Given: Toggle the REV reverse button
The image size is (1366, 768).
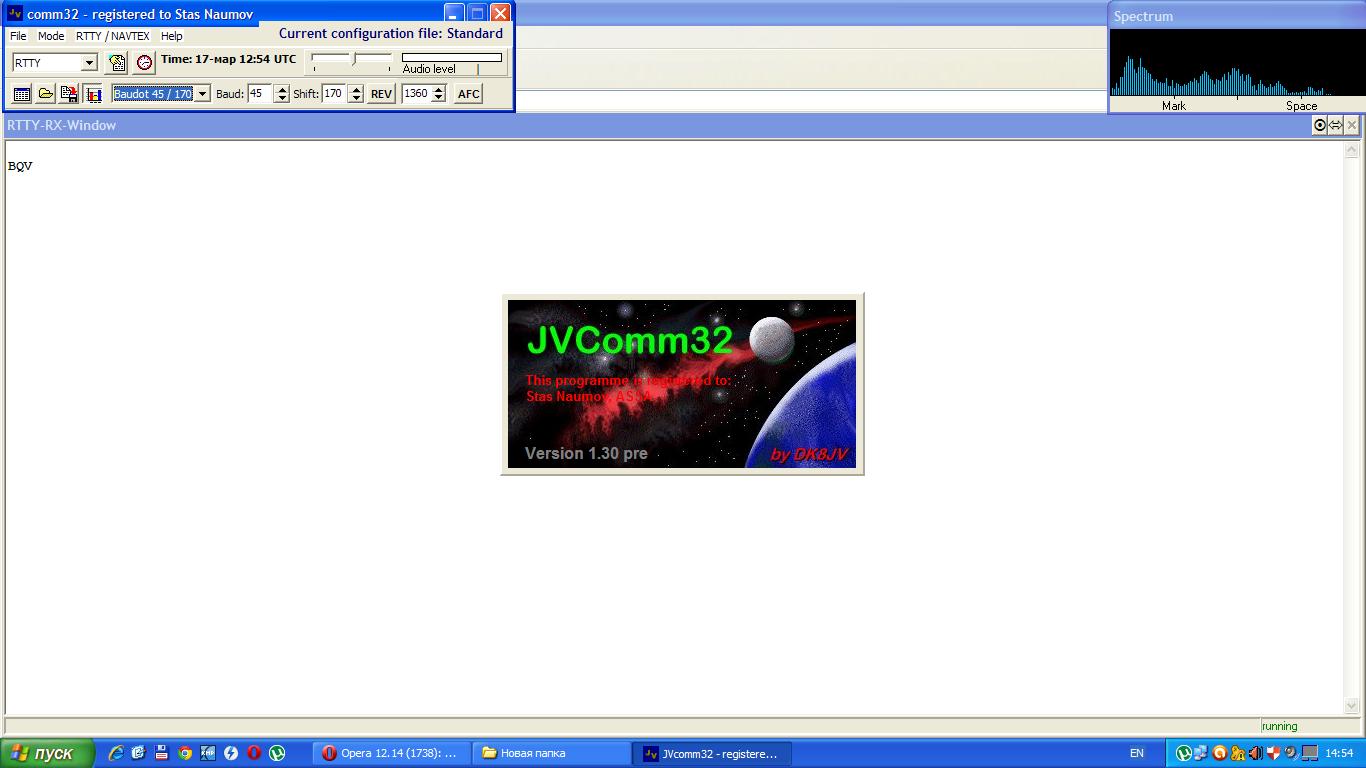Looking at the screenshot, I should pyautogui.click(x=381, y=94).
